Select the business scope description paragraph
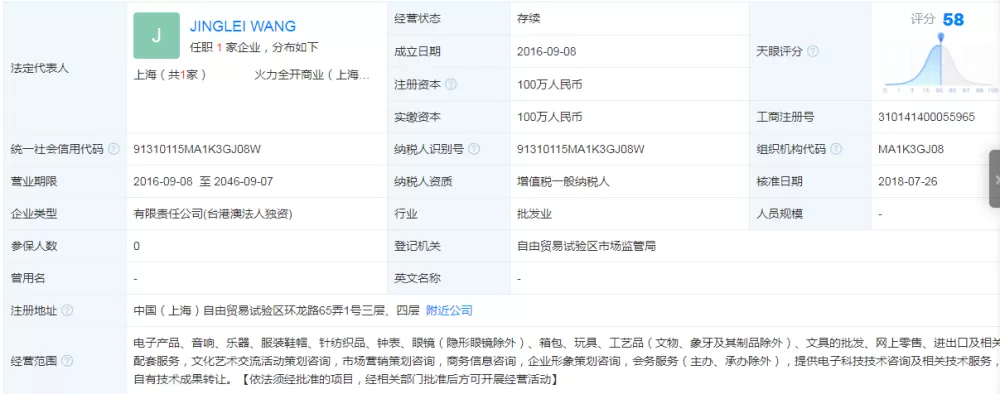This screenshot has width=1000, height=394. (566, 361)
